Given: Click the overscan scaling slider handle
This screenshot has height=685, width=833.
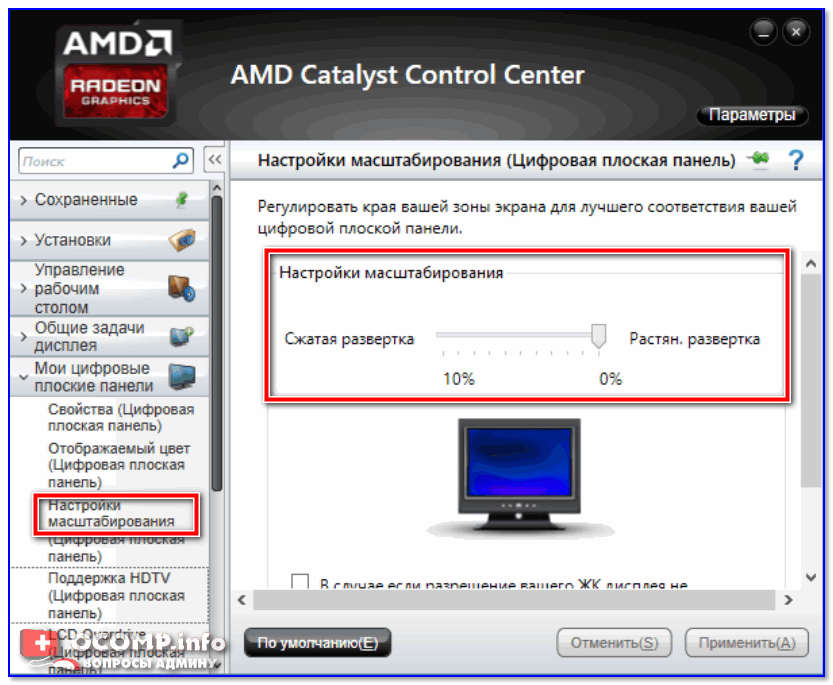Looking at the screenshot, I should (599, 336).
